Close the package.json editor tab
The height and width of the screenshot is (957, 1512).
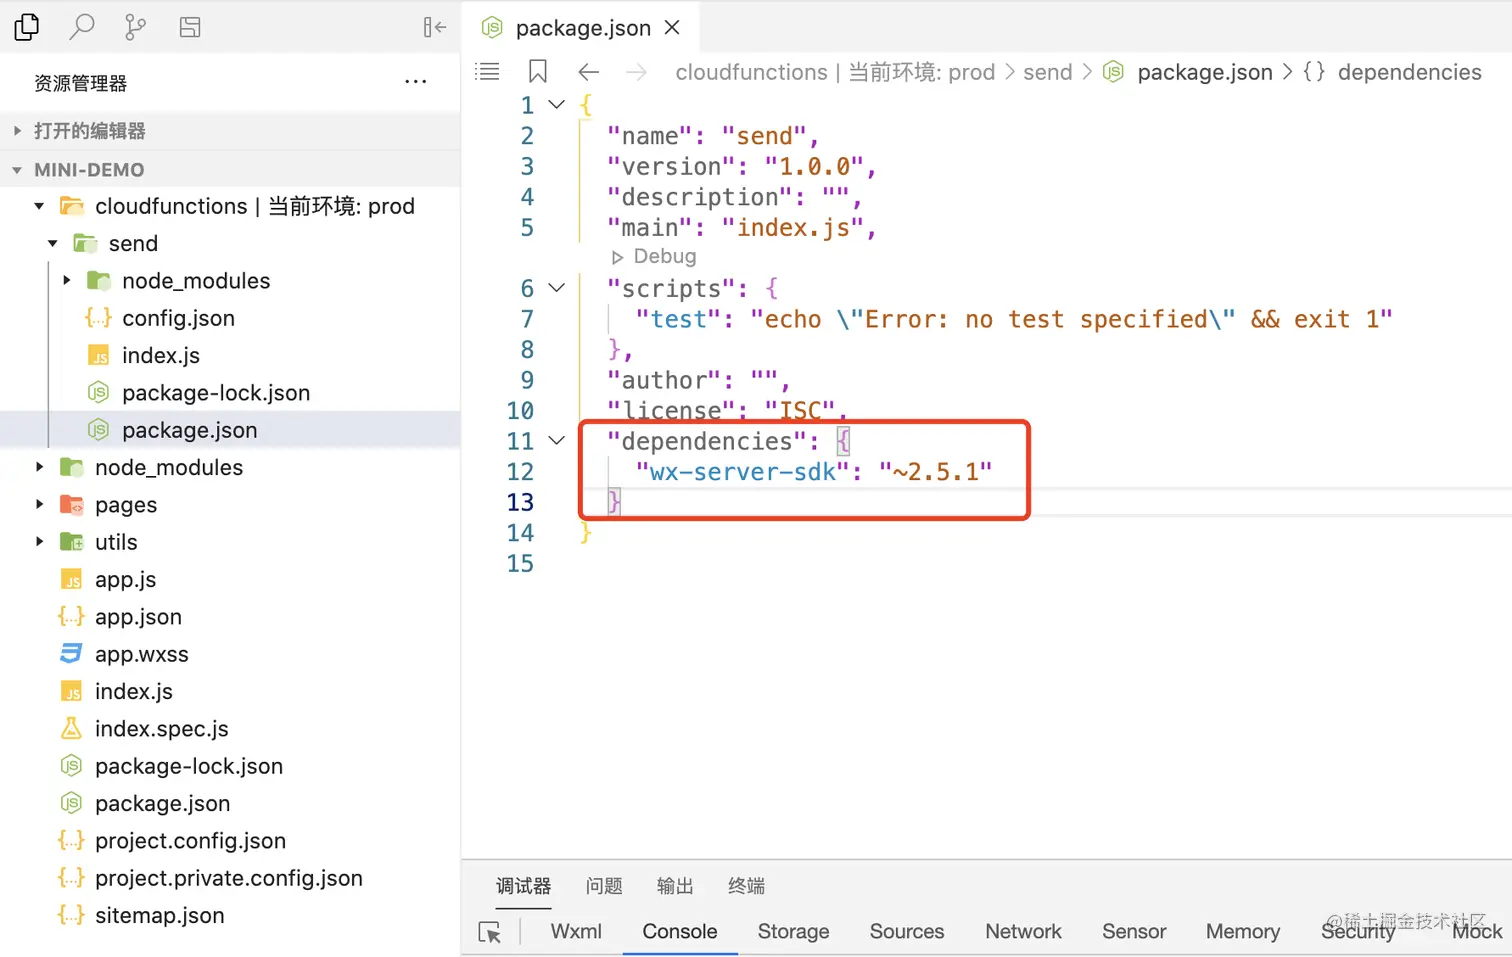pos(672,27)
